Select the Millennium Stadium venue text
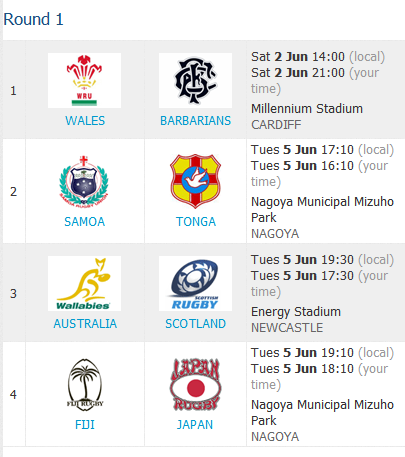This screenshot has width=405, height=457. pyautogui.click(x=307, y=109)
